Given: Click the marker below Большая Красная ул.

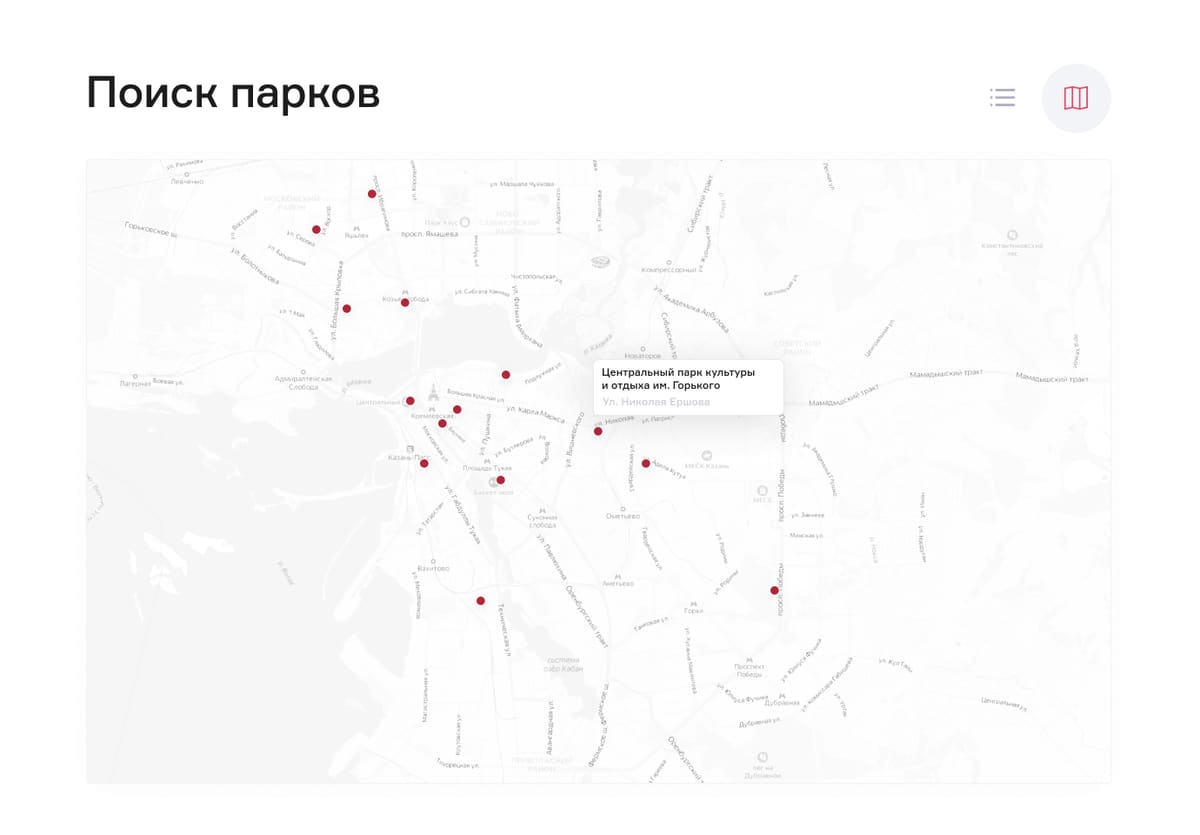Looking at the screenshot, I should tap(457, 409).
